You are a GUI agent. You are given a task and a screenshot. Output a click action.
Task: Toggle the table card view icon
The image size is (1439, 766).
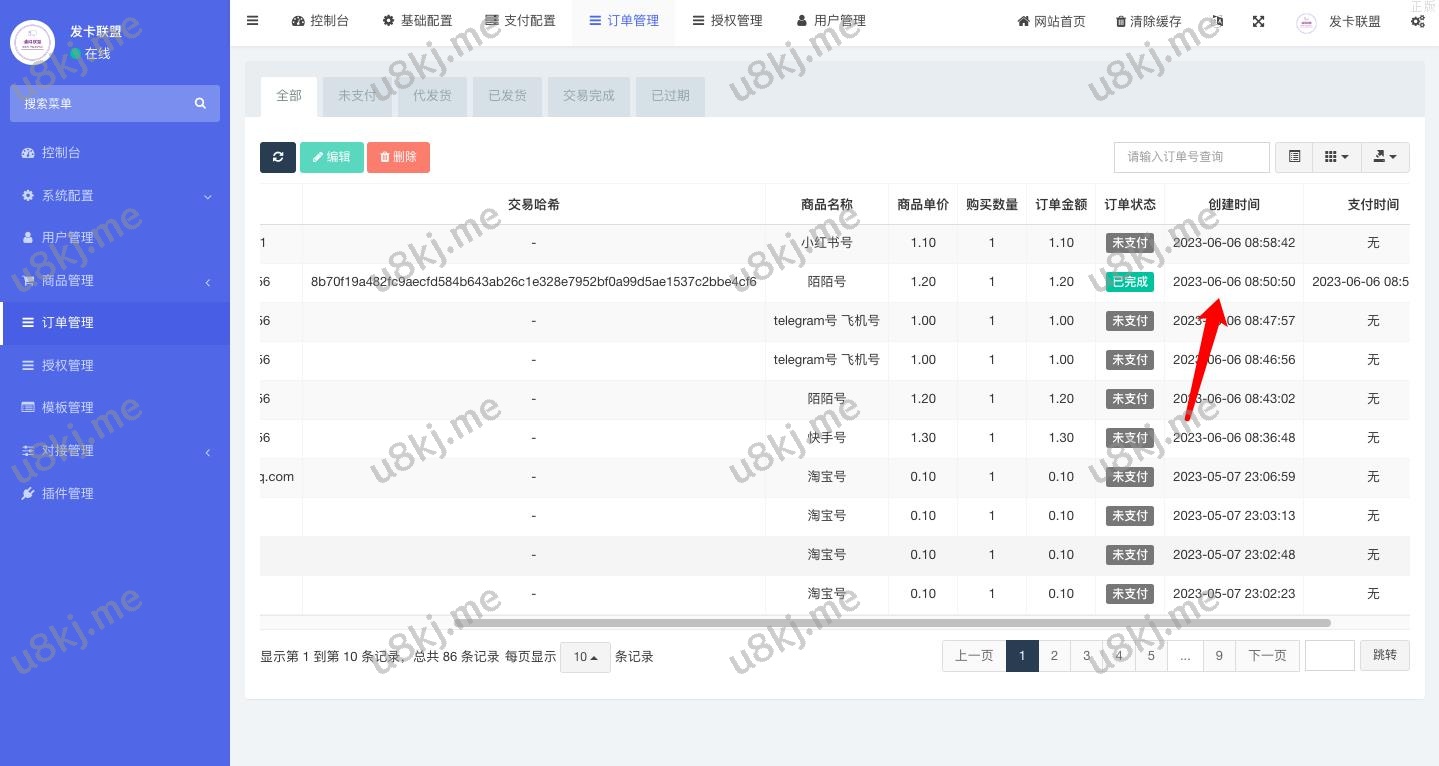tap(1294, 157)
